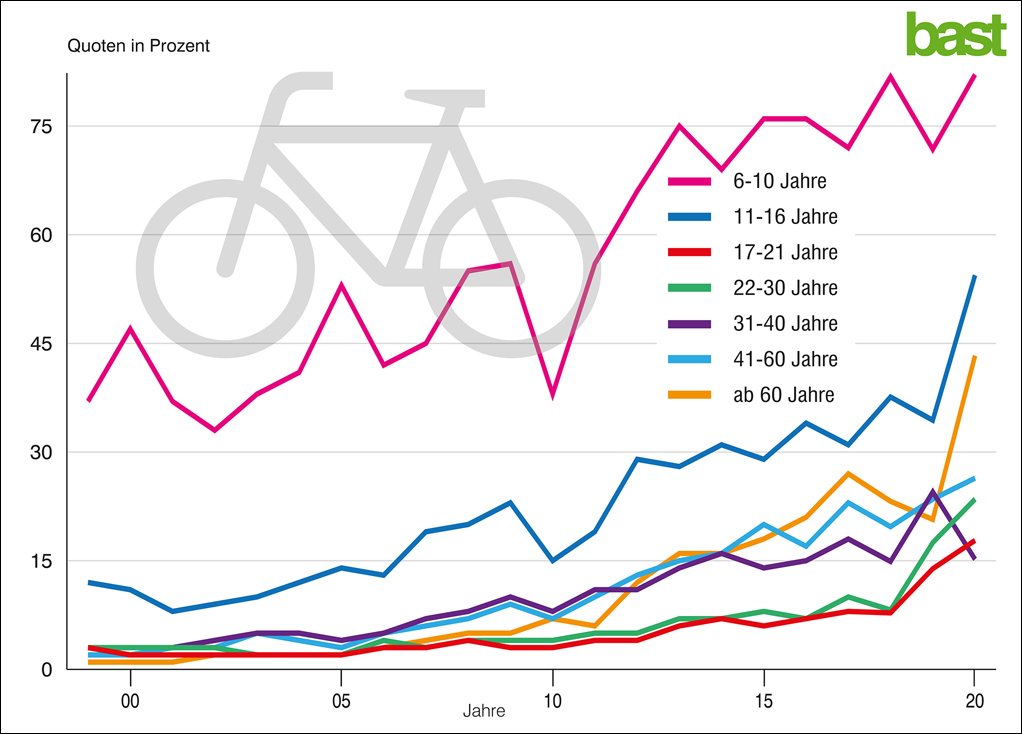Image resolution: width=1022 pixels, height=734 pixels.
Task: Click the 10 year tick on x-axis
Action: pyautogui.click(x=552, y=701)
